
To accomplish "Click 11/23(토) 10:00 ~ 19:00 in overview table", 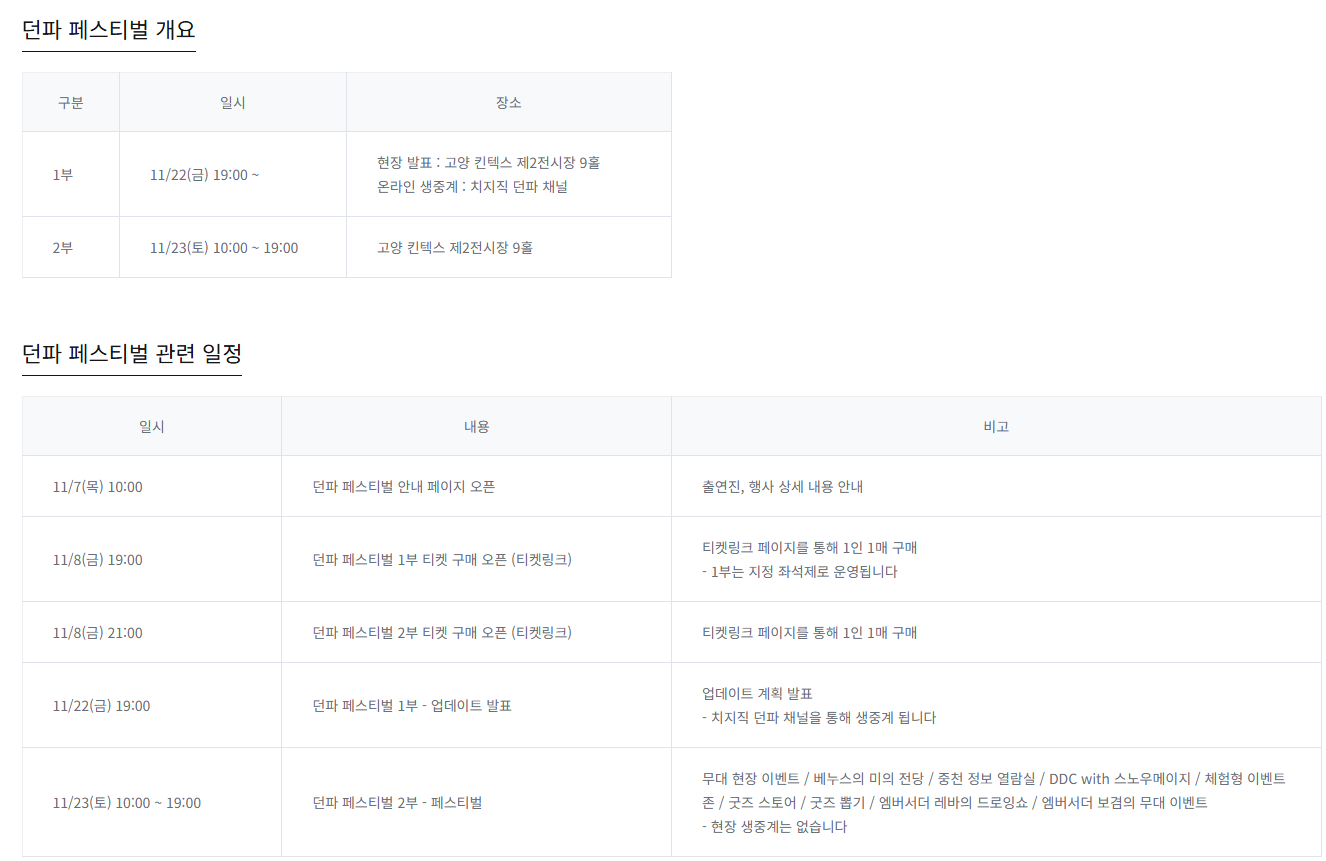I will pyautogui.click(x=224, y=247).
